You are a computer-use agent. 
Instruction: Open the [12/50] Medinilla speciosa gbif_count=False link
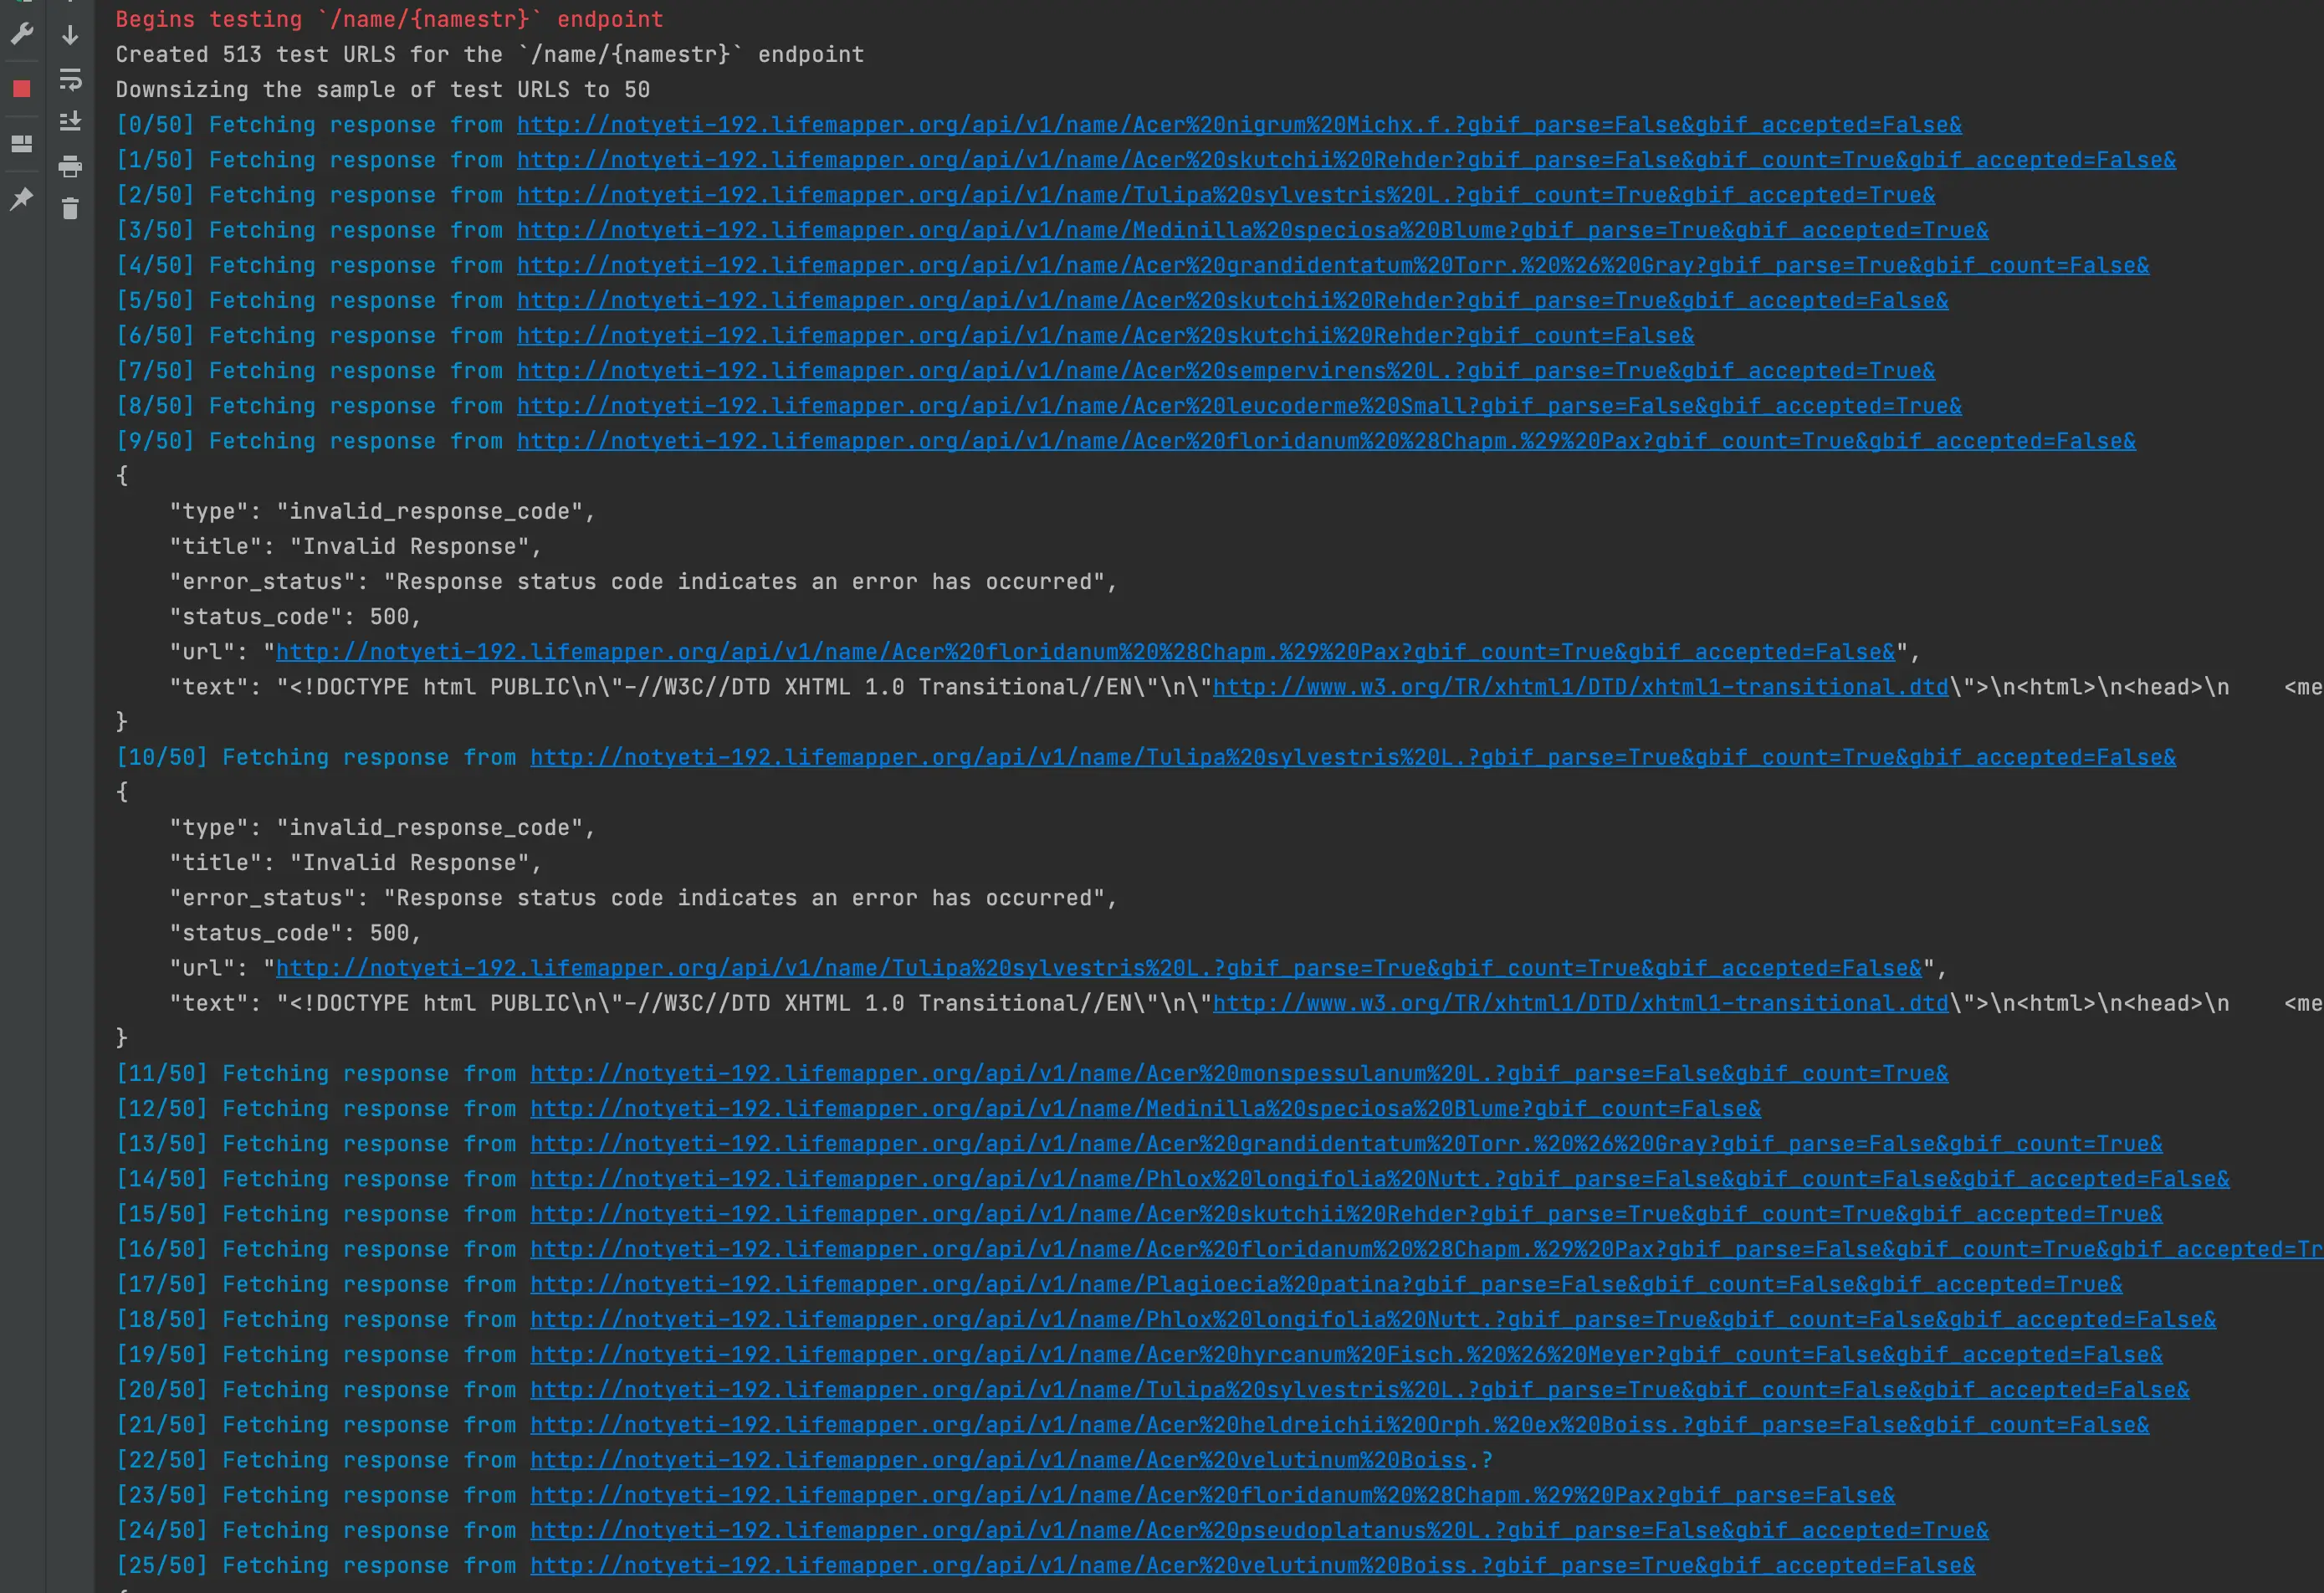[x=1145, y=1109]
